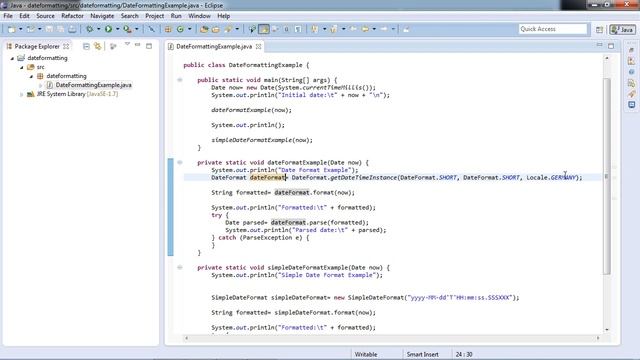The width and height of the screenshot is (640, 360).
Task: Toggle Mark Occurrences highlighted toolbar button
Action: pos(264,29)
